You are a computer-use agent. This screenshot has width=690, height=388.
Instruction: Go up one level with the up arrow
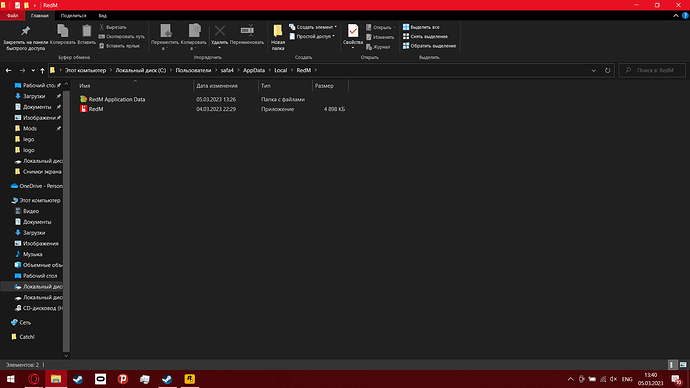tap(42, 70)
